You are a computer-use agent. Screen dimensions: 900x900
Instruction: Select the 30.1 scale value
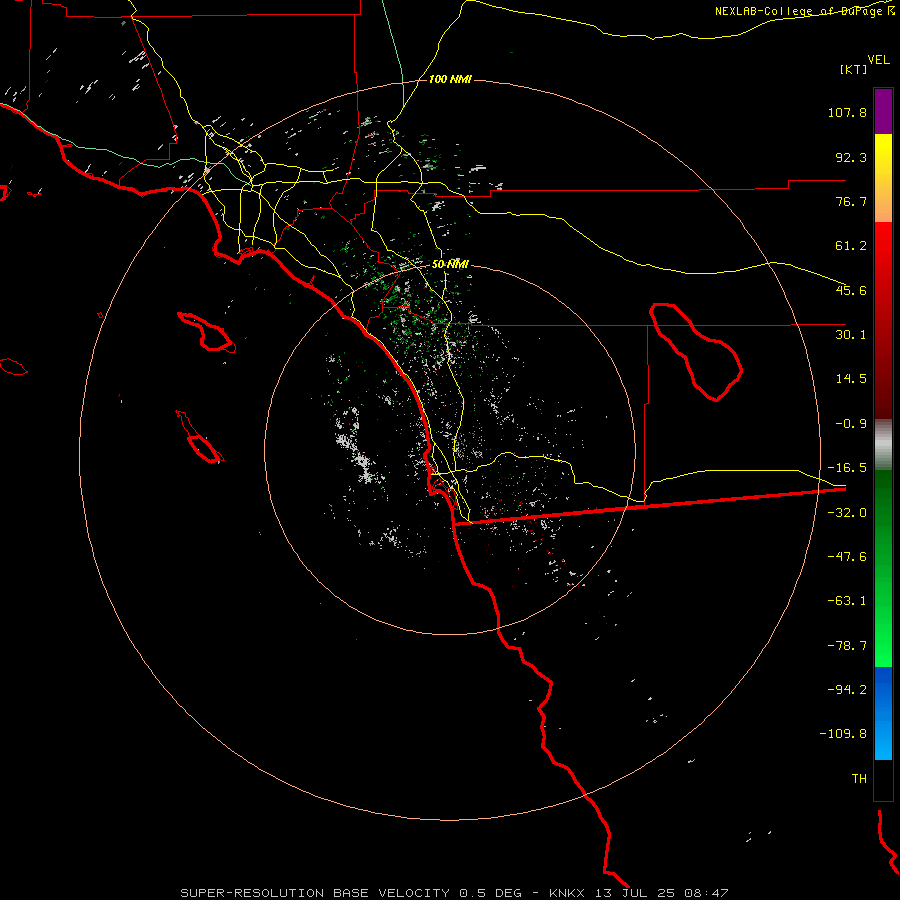coord(851,335)
